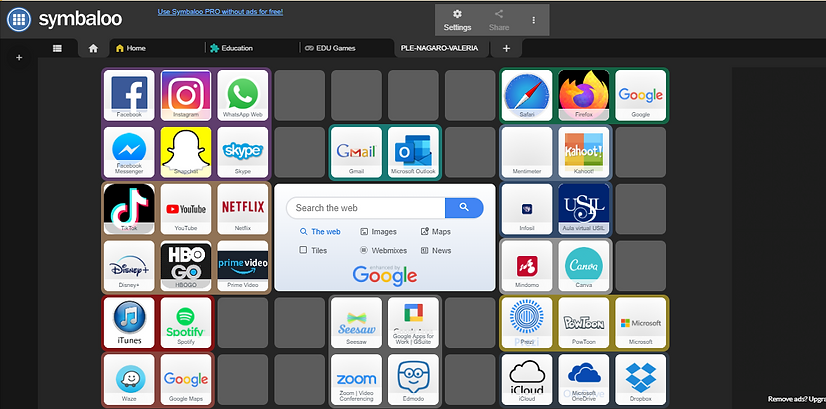Viewport: 826px width, 409px height.
Task: Open the Snapchat ghost tile
Action: (186, 152)
